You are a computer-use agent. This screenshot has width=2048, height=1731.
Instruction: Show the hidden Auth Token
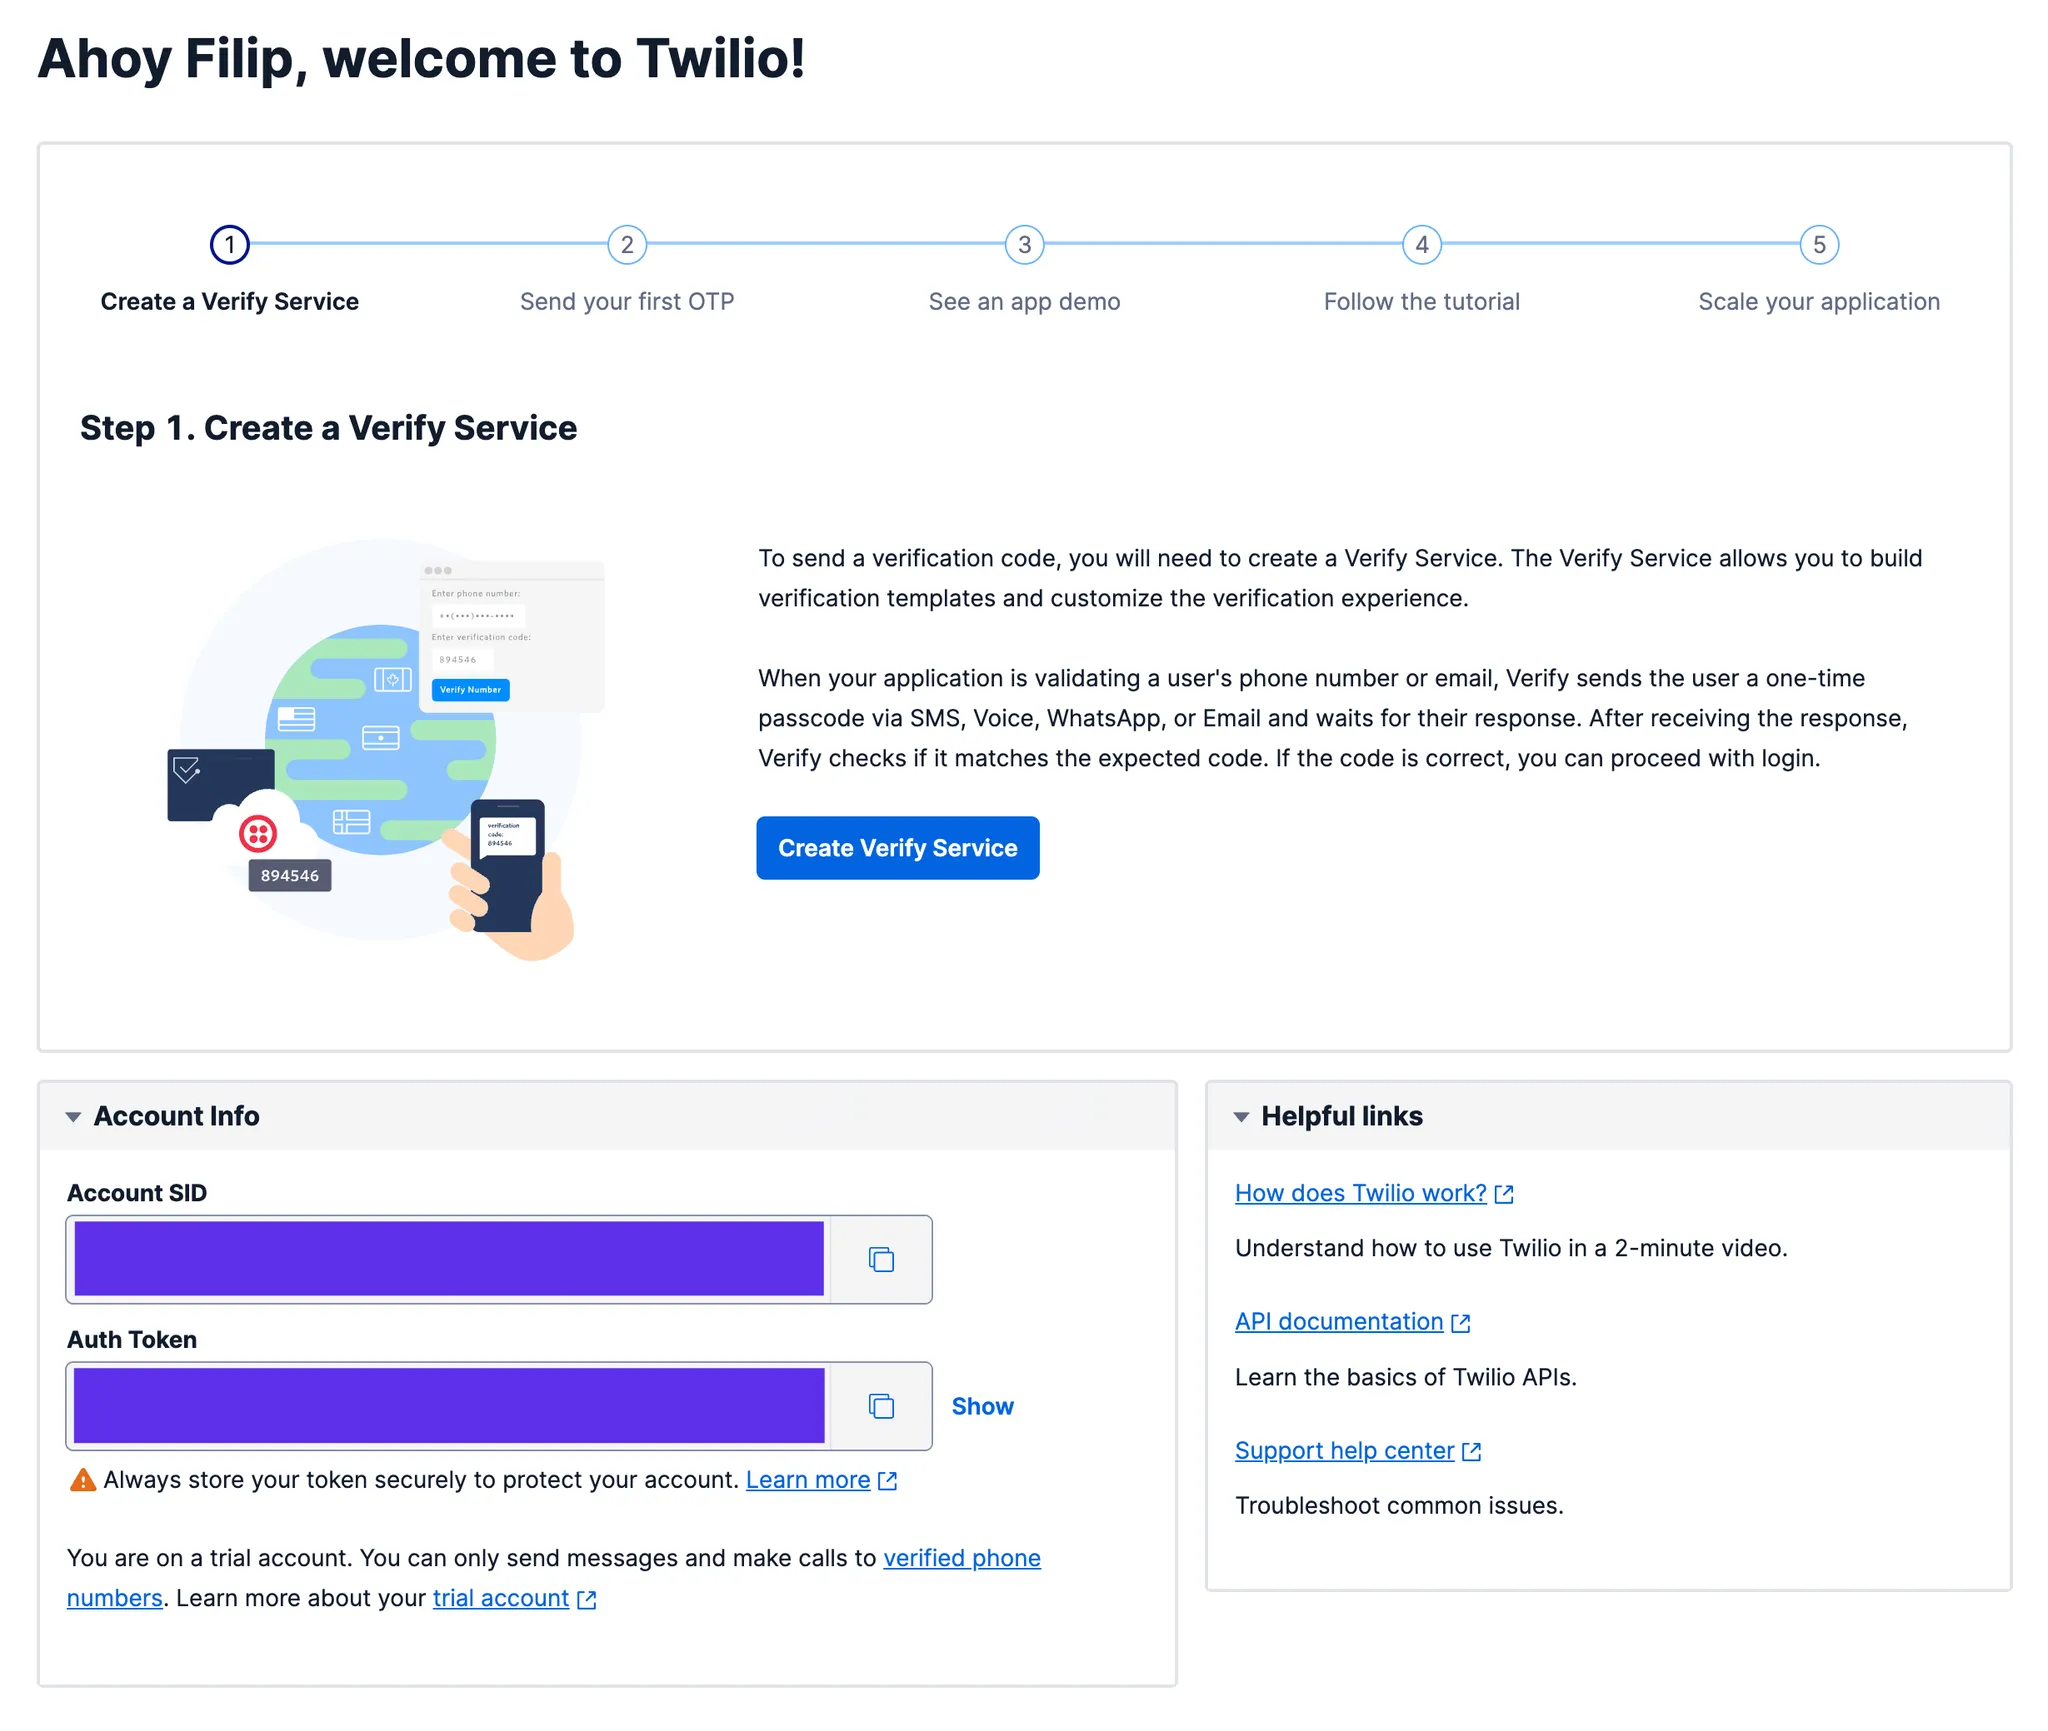tap(982, 1406)
